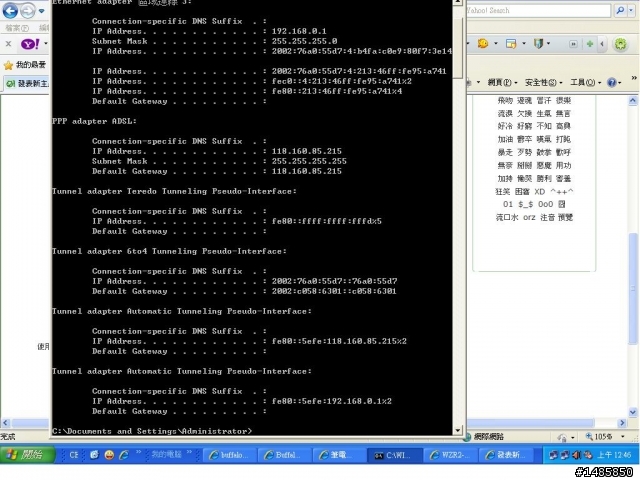Viewport: 640px width, 480px height.
Task: Click the OoO emoticon text
Action: coord(545,204)
